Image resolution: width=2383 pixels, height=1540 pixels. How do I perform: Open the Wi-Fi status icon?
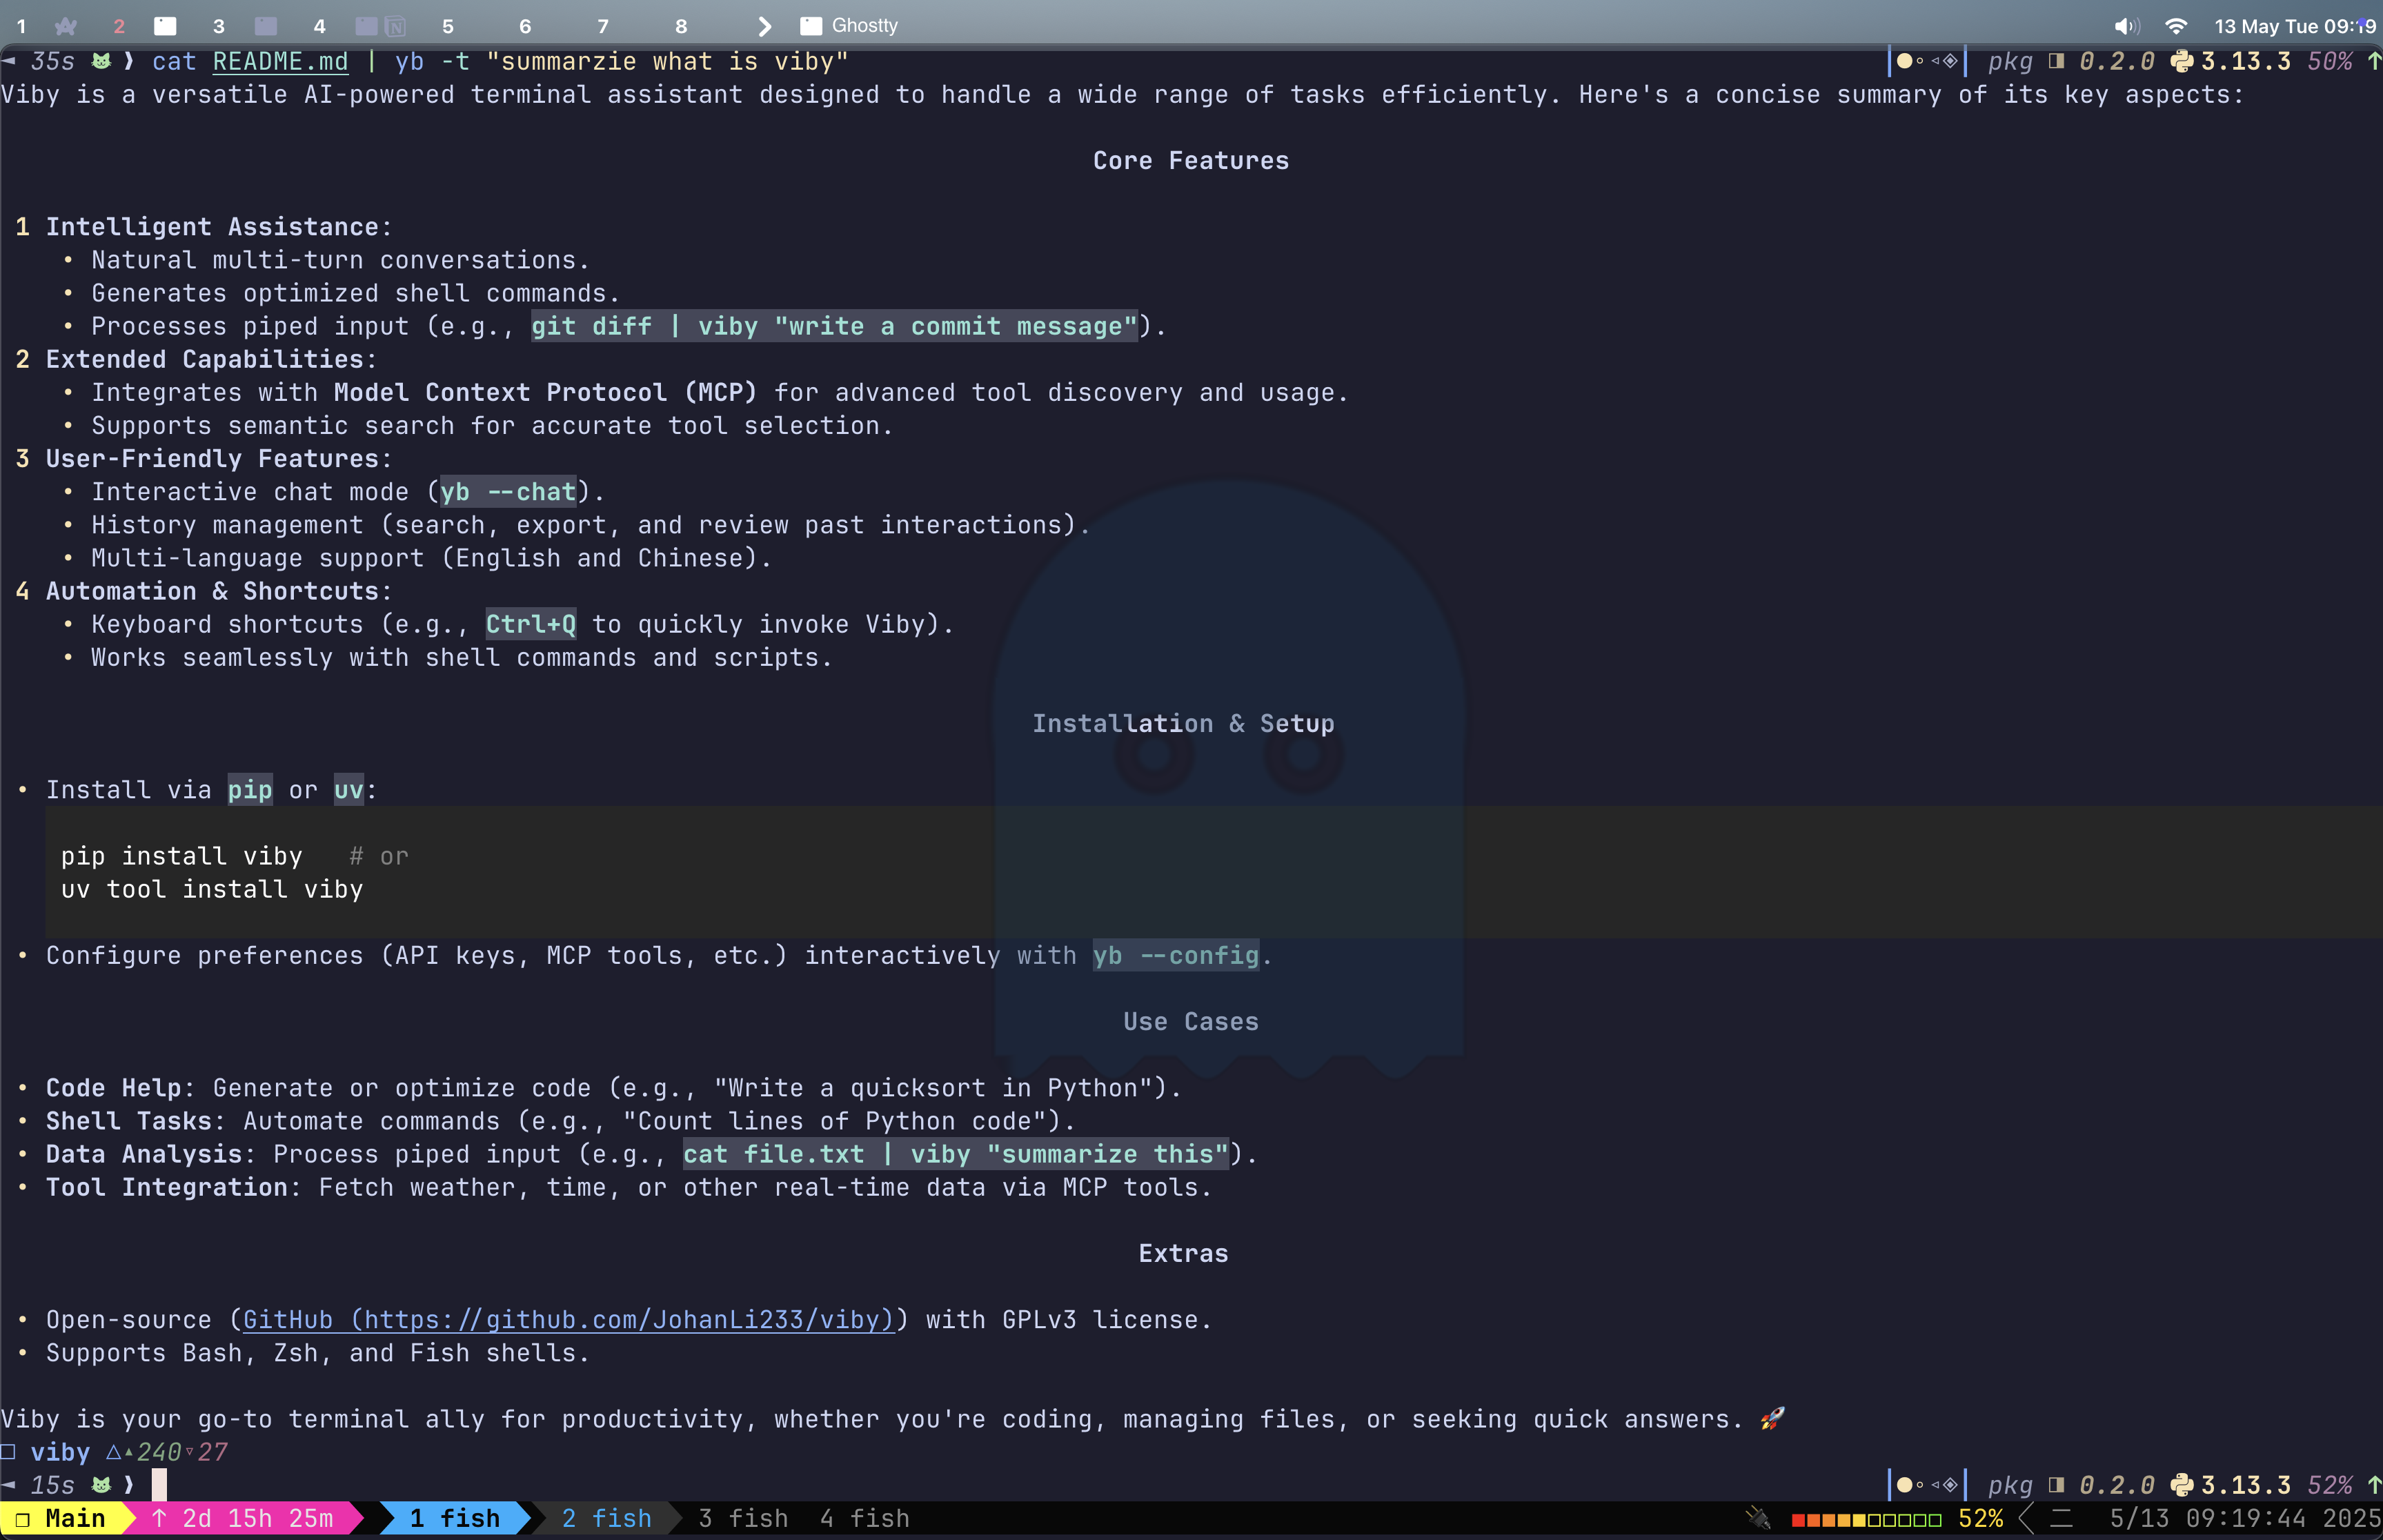coord(2176,26)
